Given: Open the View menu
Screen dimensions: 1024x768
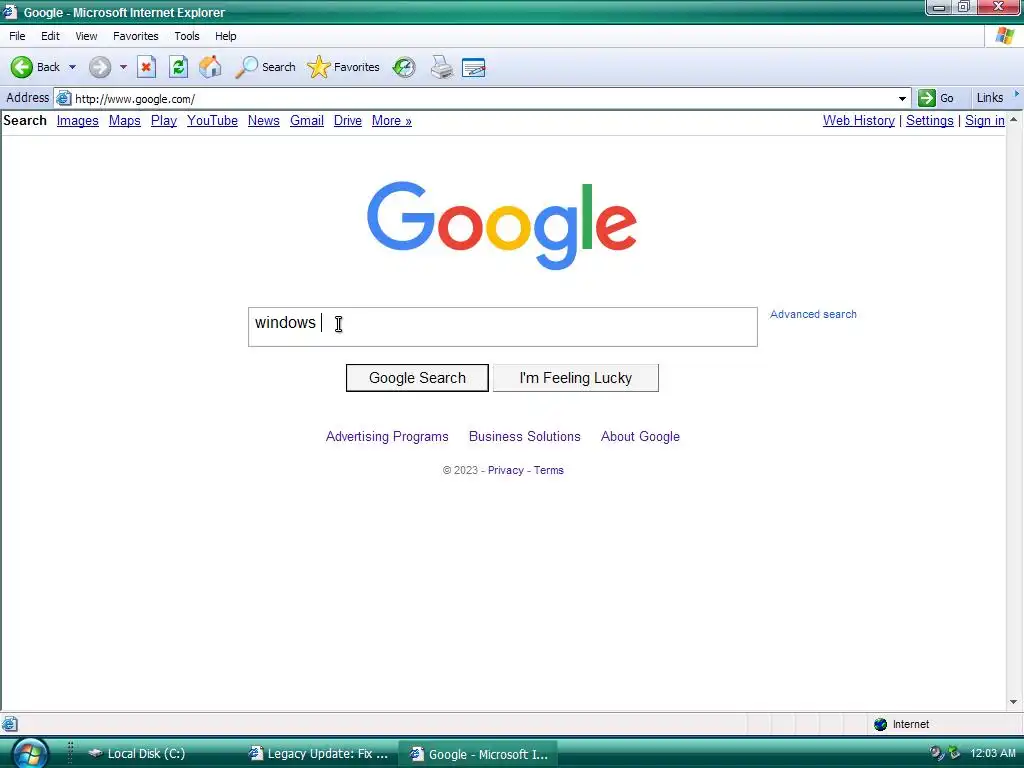Looking at the screenshot, I should (86, 36).
